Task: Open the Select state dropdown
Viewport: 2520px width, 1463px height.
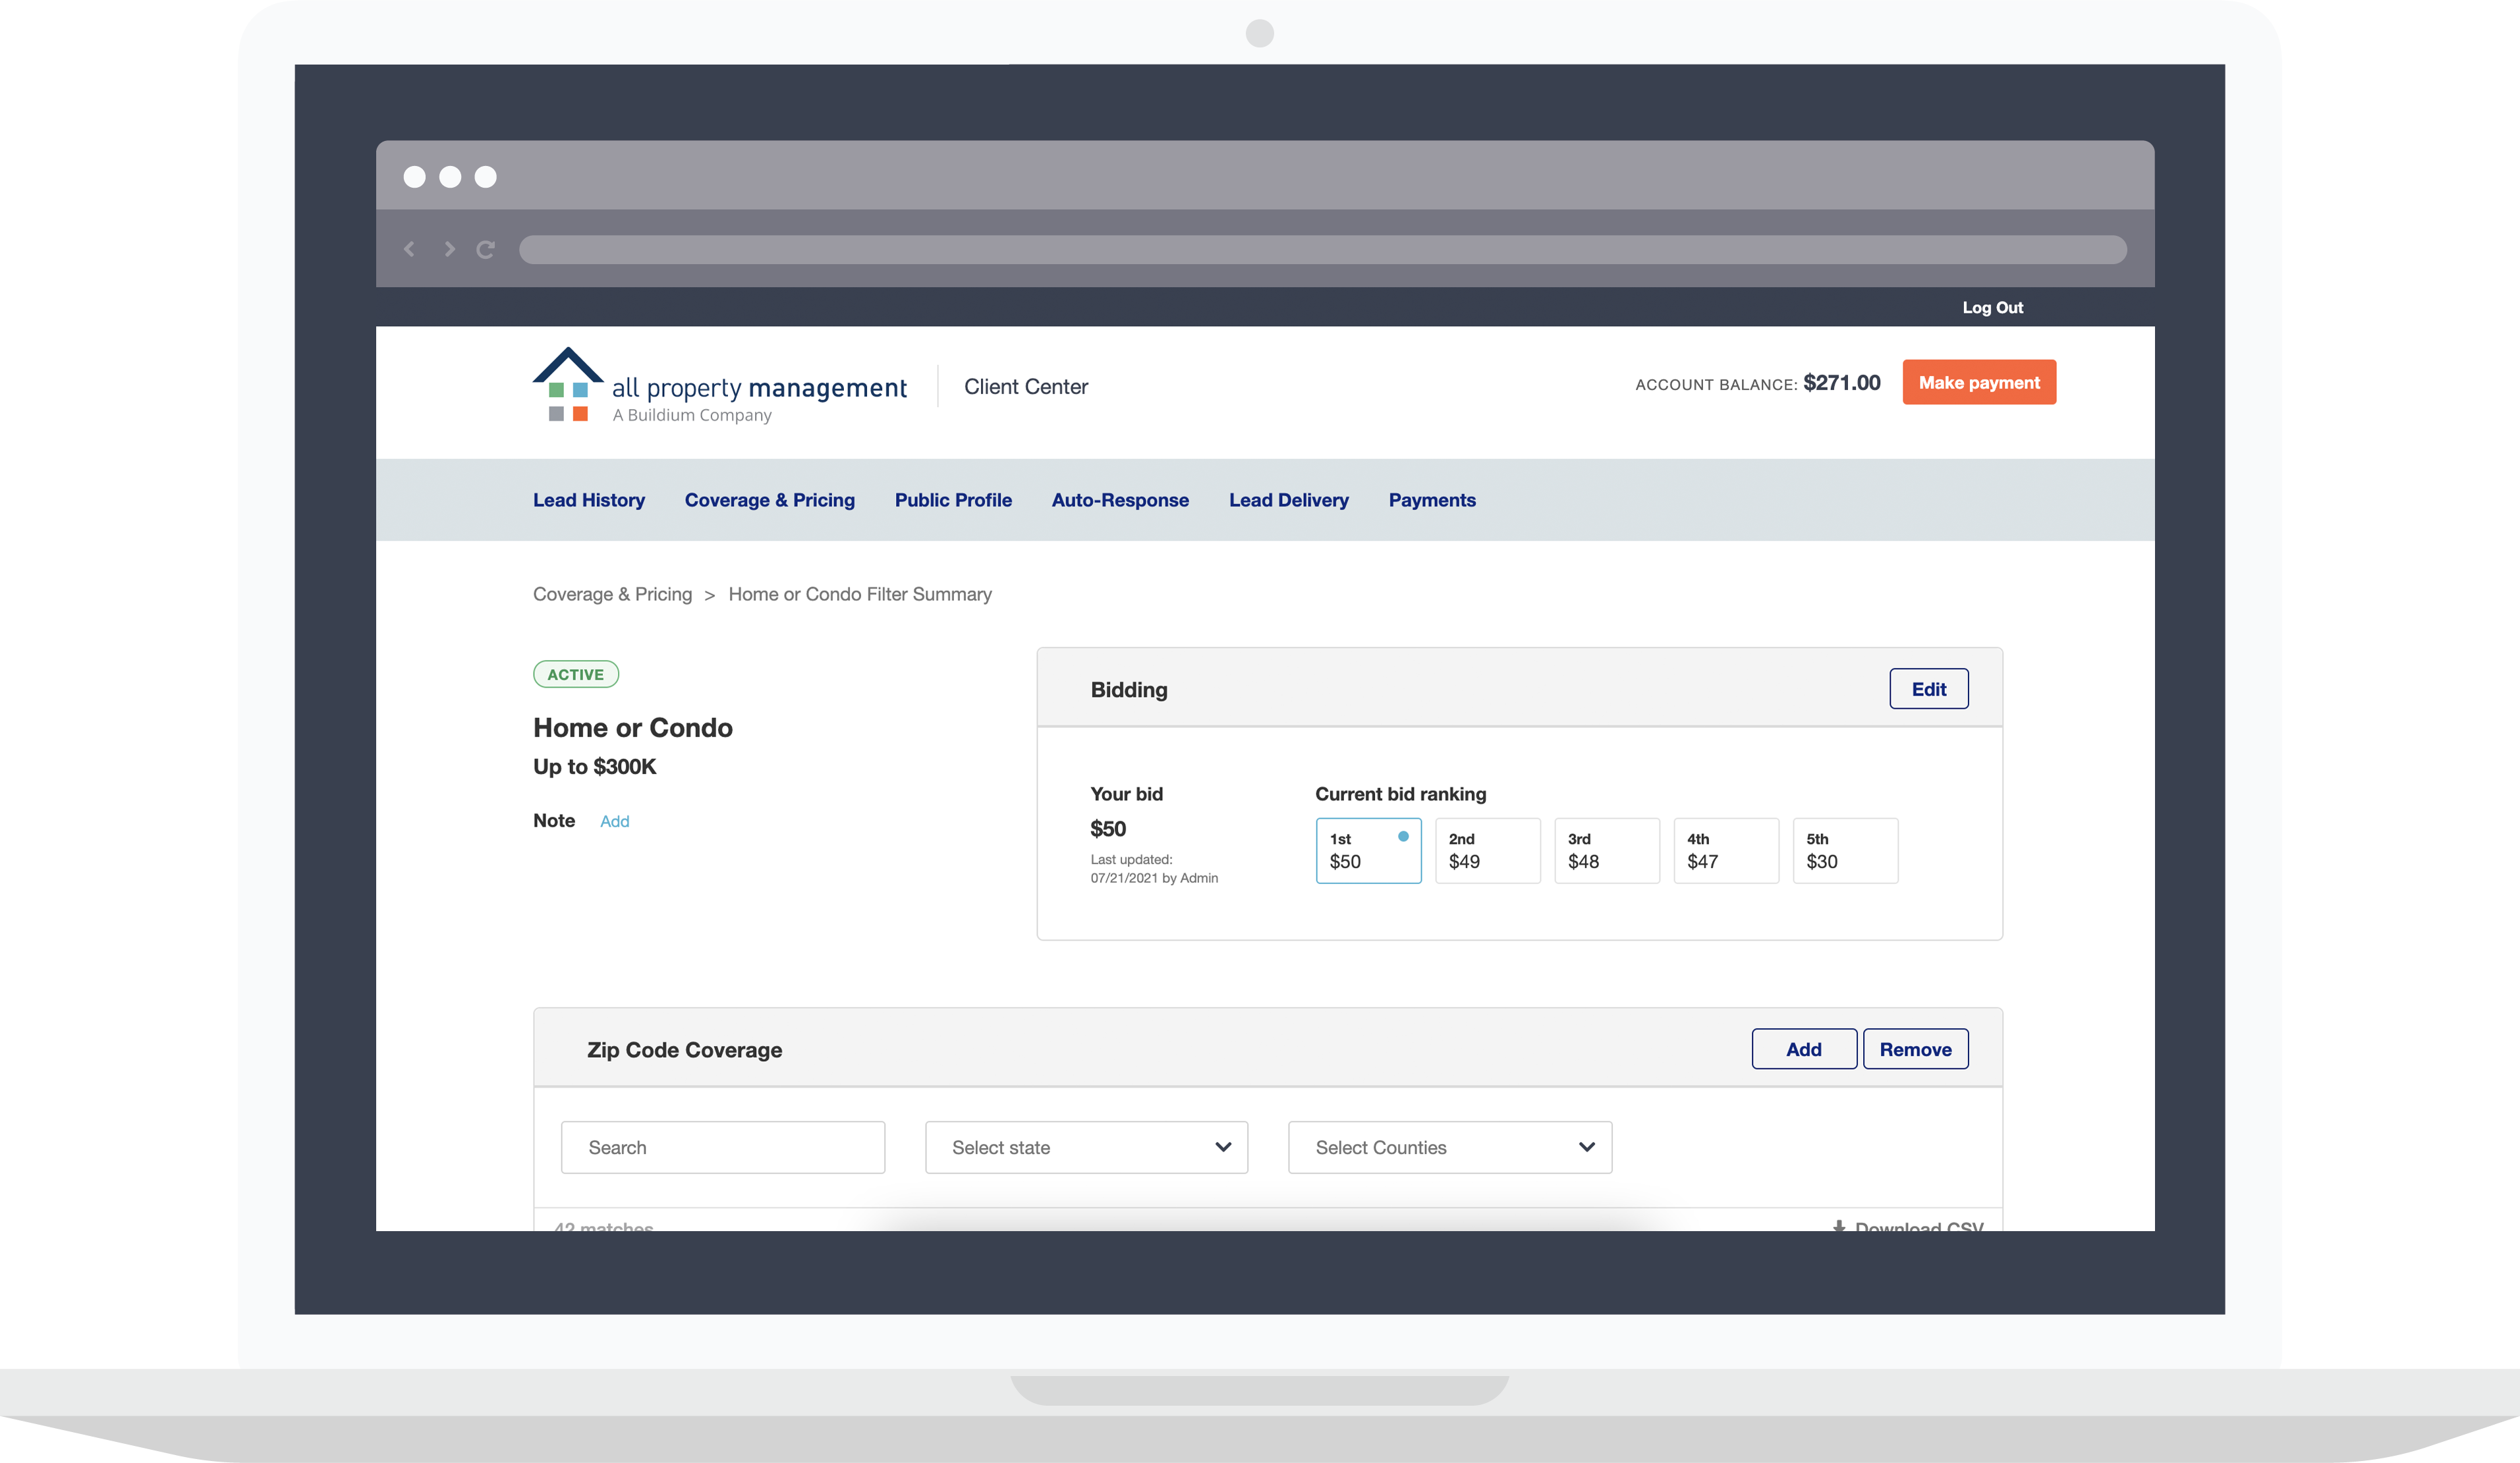Action: (x=1086, y=1147)
